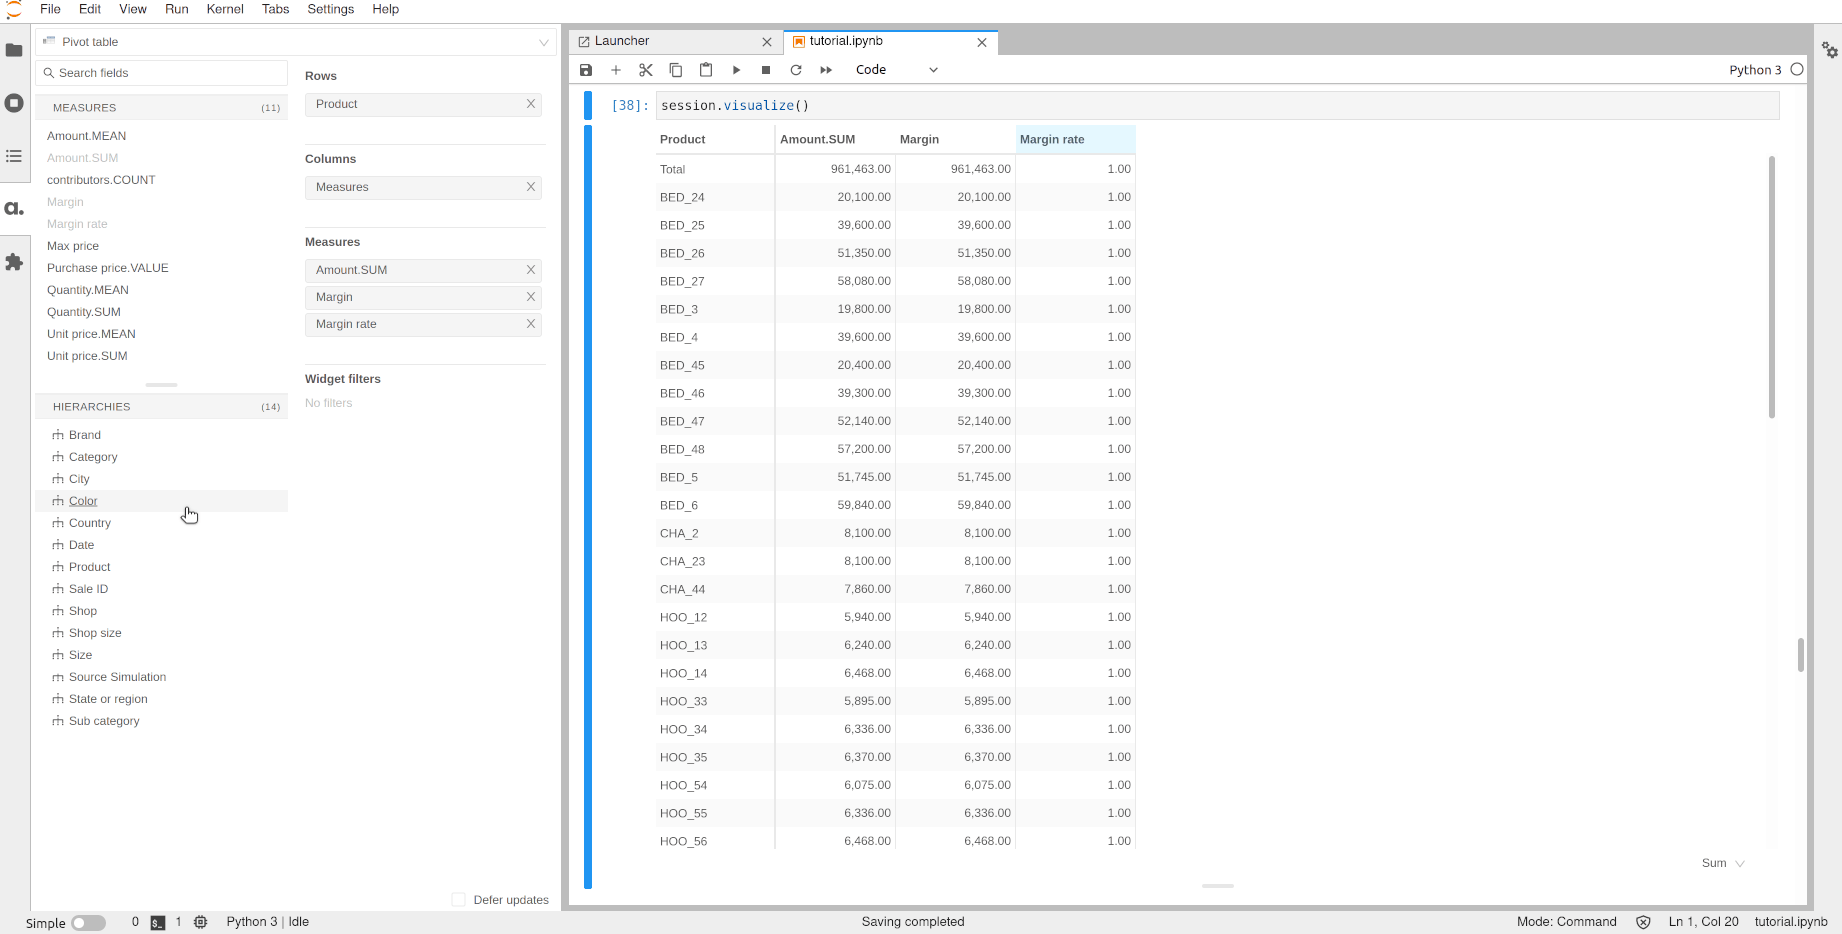
Task: Switch to the Launcher tab
Action: pyautogui.click(x=622, y=41)
